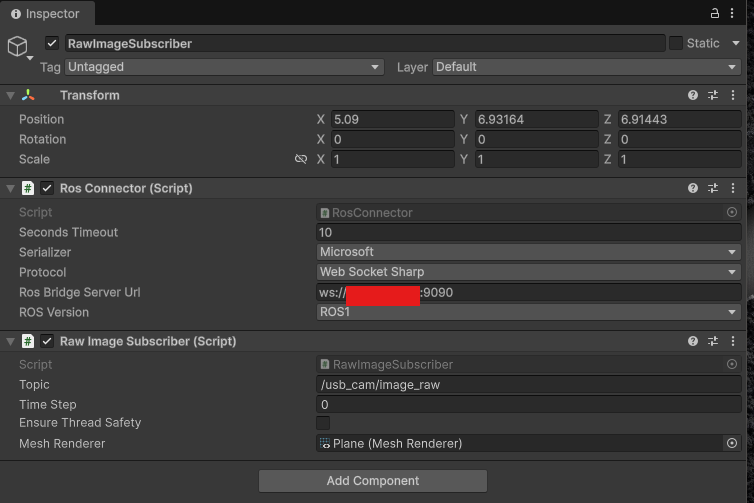Image resolution: width=754 pixels, height=503 pixels.
Task: Click the Add Component button
Action: 372,481
